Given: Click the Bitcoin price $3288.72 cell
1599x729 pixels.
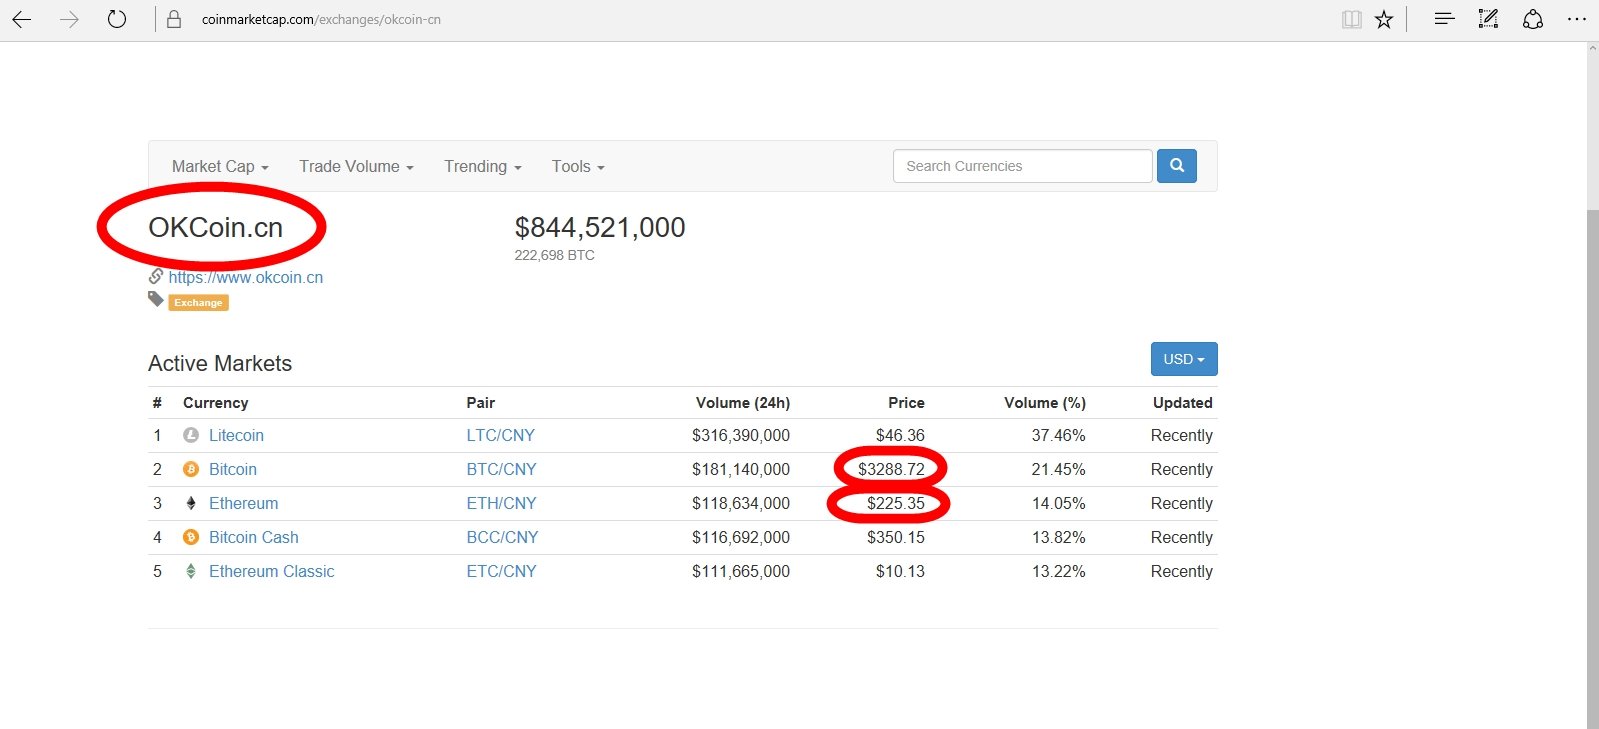Looking at the screenshot, I should click(891, 469).
